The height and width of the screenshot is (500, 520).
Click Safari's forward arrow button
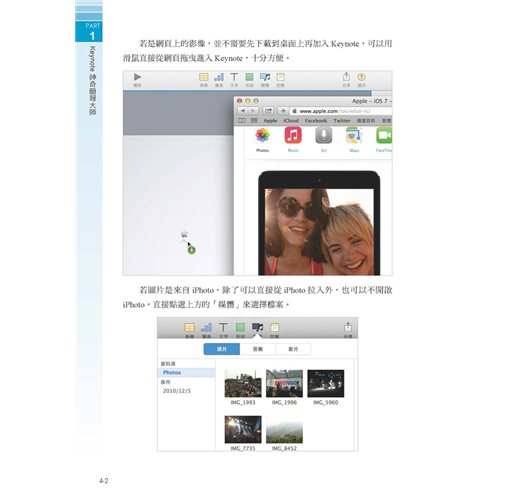[253, 111]
